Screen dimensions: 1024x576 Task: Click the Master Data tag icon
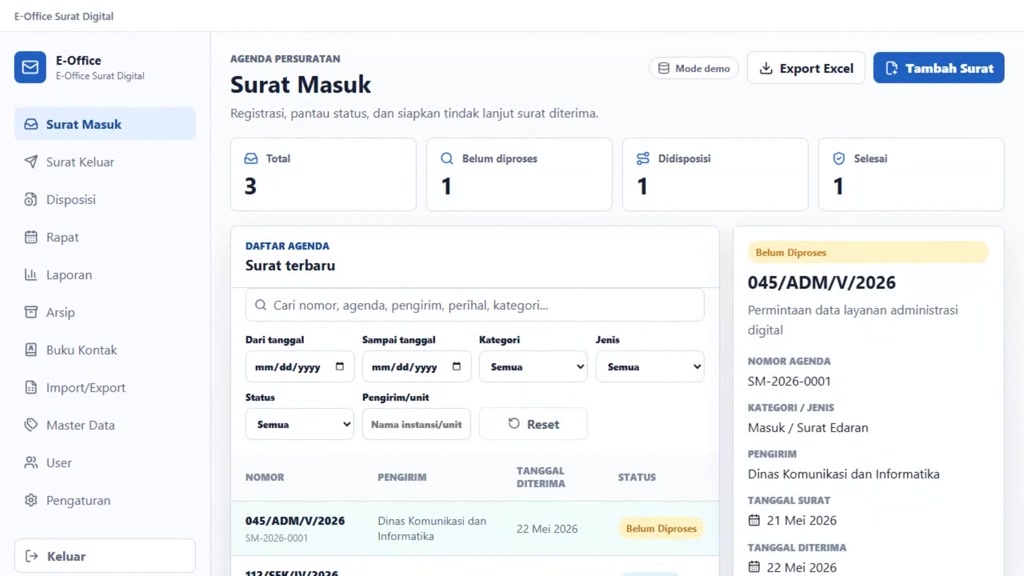pos(31,424)
